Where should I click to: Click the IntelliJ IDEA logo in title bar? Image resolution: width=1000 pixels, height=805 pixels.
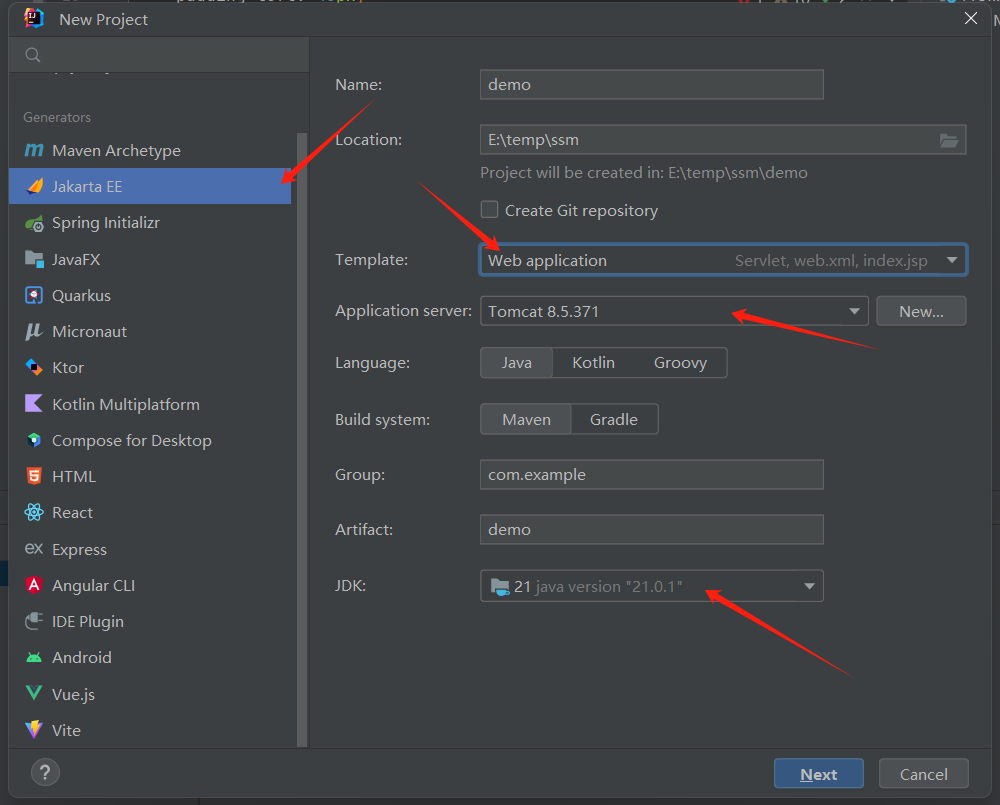34,18
